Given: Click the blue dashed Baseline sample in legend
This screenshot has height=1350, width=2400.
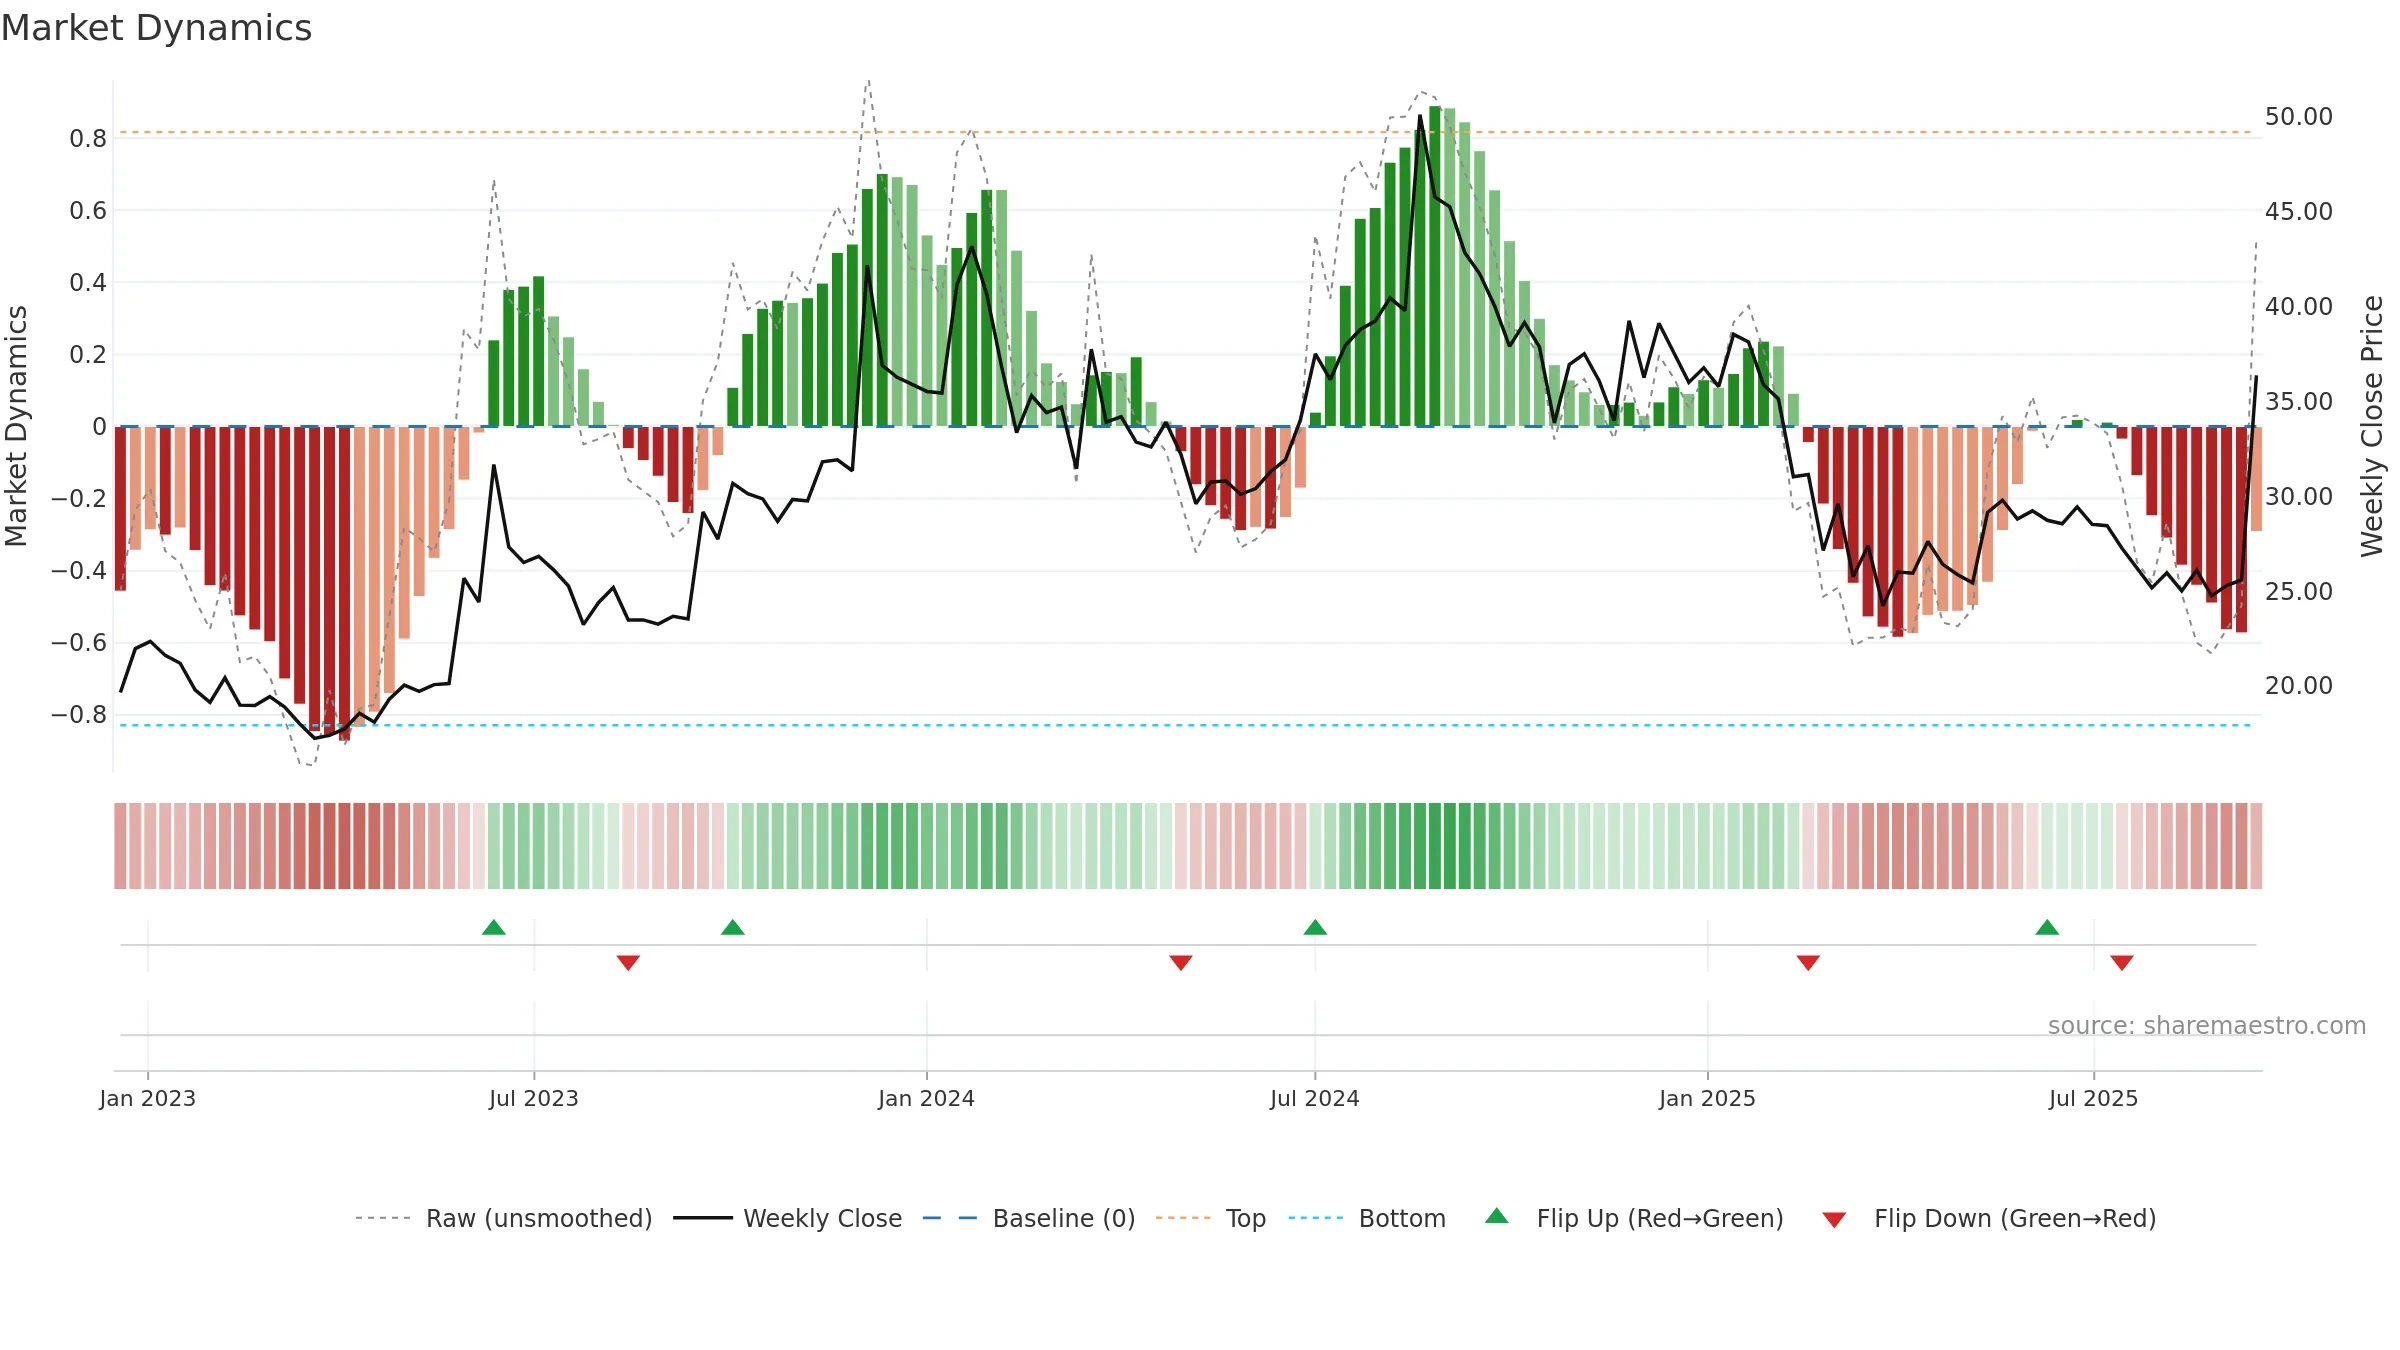Looking at the screenshot, I should click(950, 1218).
